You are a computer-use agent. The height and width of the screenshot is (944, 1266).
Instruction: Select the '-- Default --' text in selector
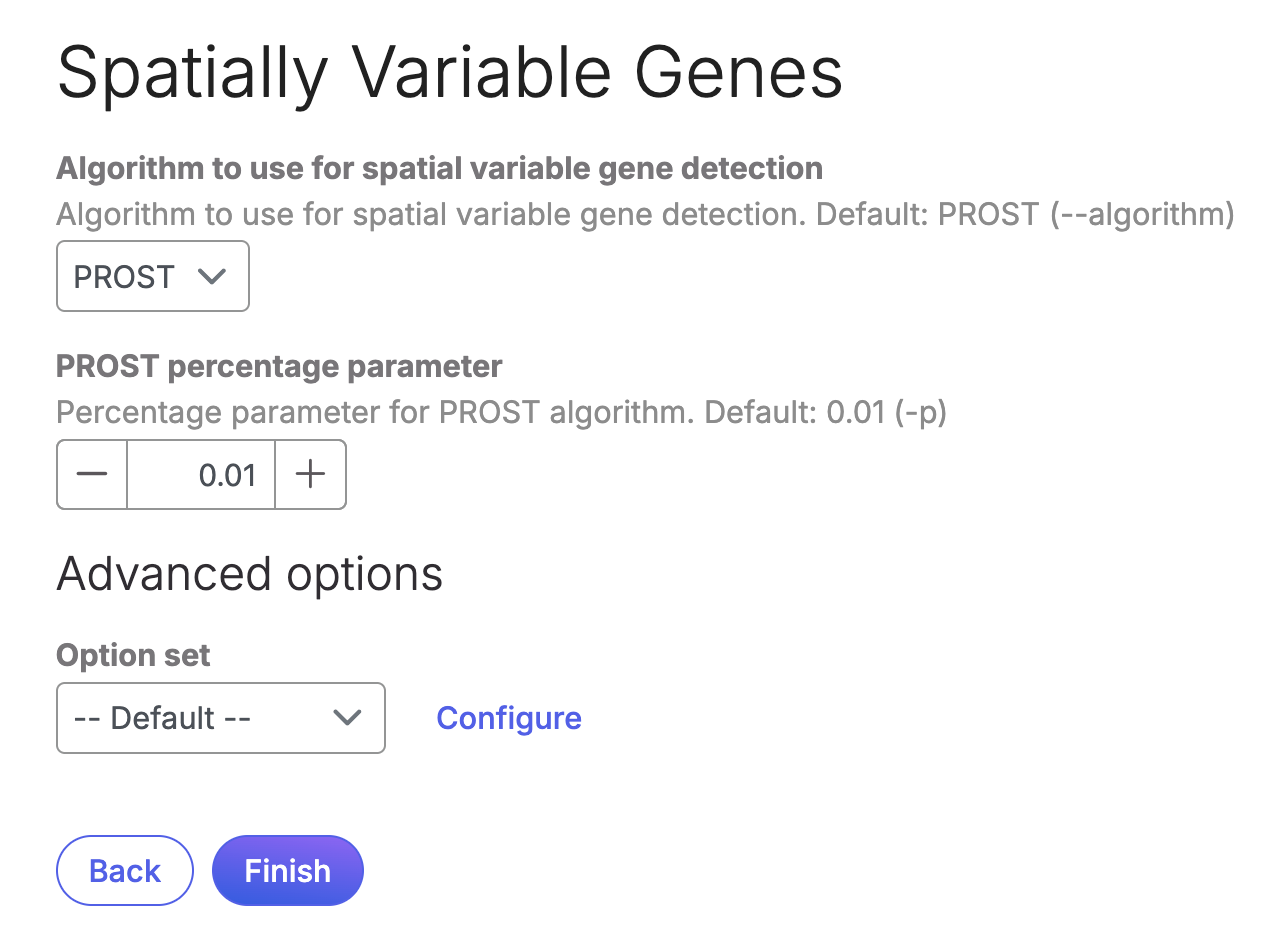[163, 718]
